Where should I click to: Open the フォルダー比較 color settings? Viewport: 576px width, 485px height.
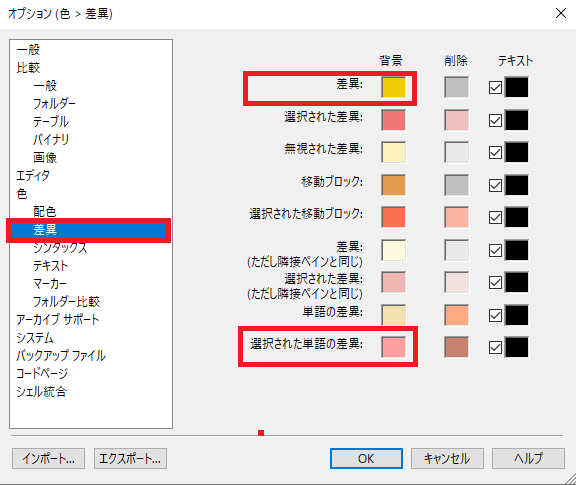tap(66, 302)
